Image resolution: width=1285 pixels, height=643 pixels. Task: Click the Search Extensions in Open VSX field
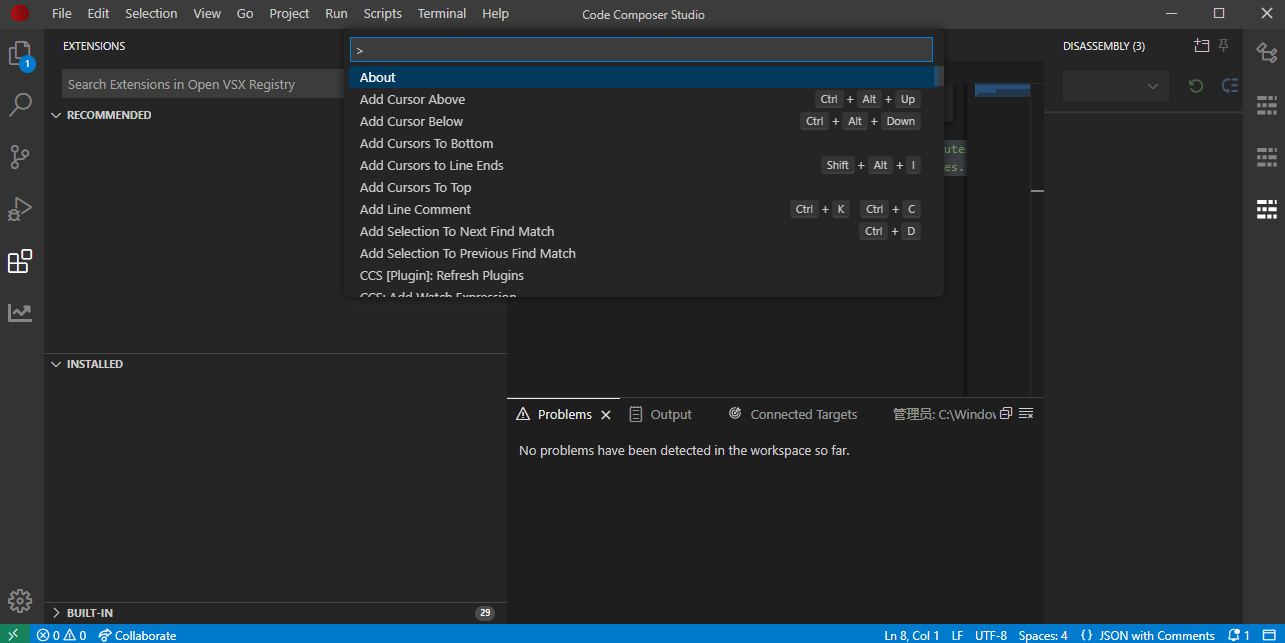click(202, 84)
